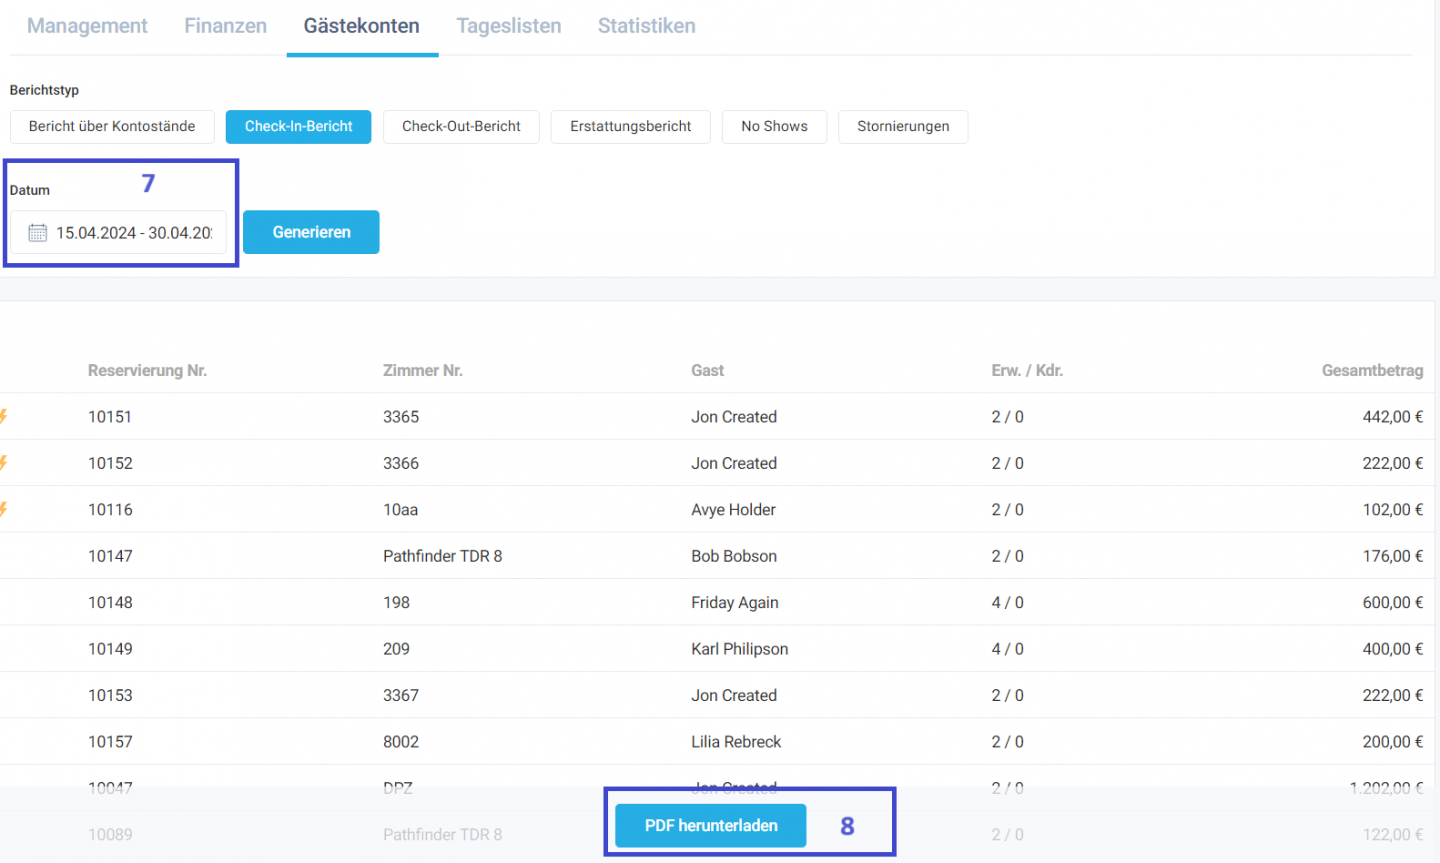Open the Management tab
Viewport: 1440px width, 863px height.
[x=87, y=26]
